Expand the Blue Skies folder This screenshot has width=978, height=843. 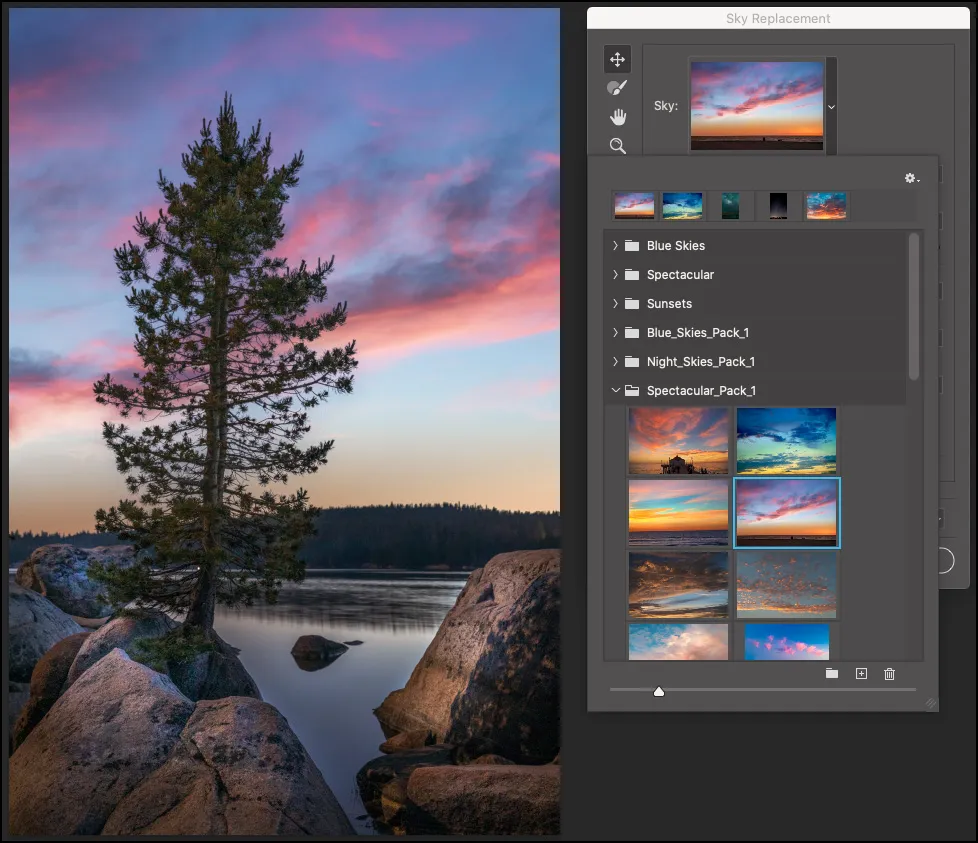[615, 246]
